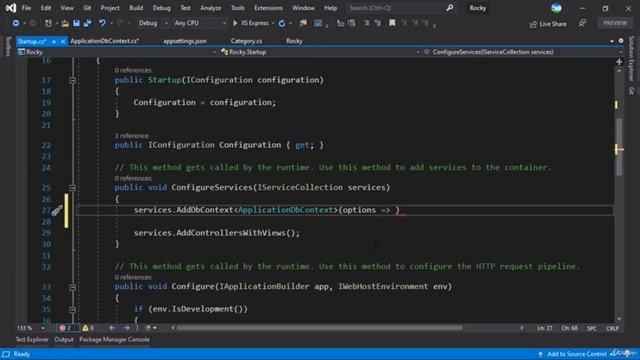This screenshot has height=360, width=640.
Task: Click the 1 reference code lens link
Action: [131, 136]
